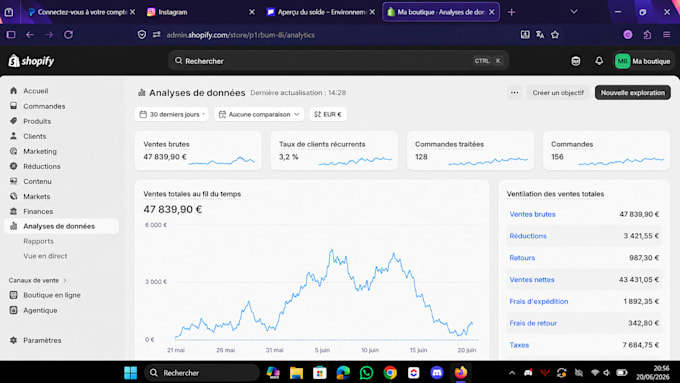
Task: Click the Réductions badge icon
Action: (13, 166)
